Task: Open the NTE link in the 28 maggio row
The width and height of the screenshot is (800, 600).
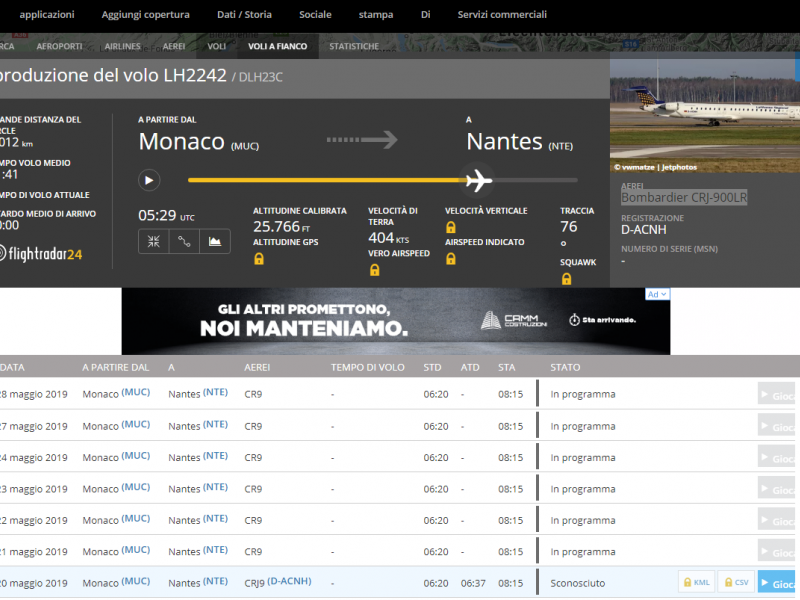Action: click(x=215, y=392)
